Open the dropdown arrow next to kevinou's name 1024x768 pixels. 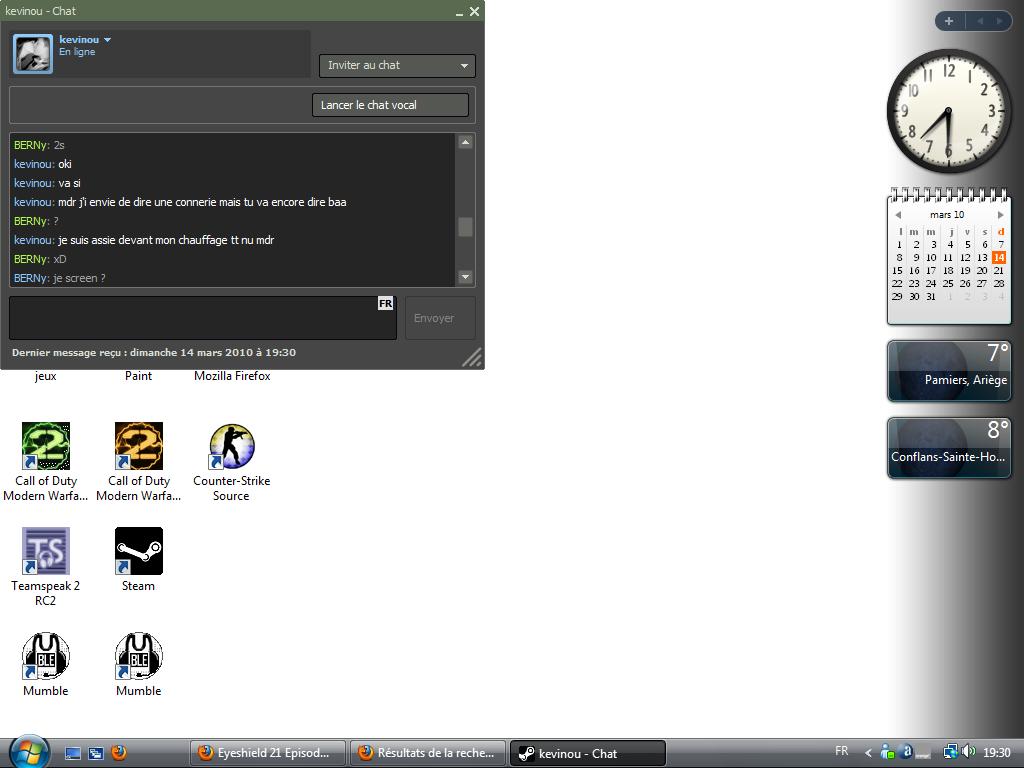point(108,40)
